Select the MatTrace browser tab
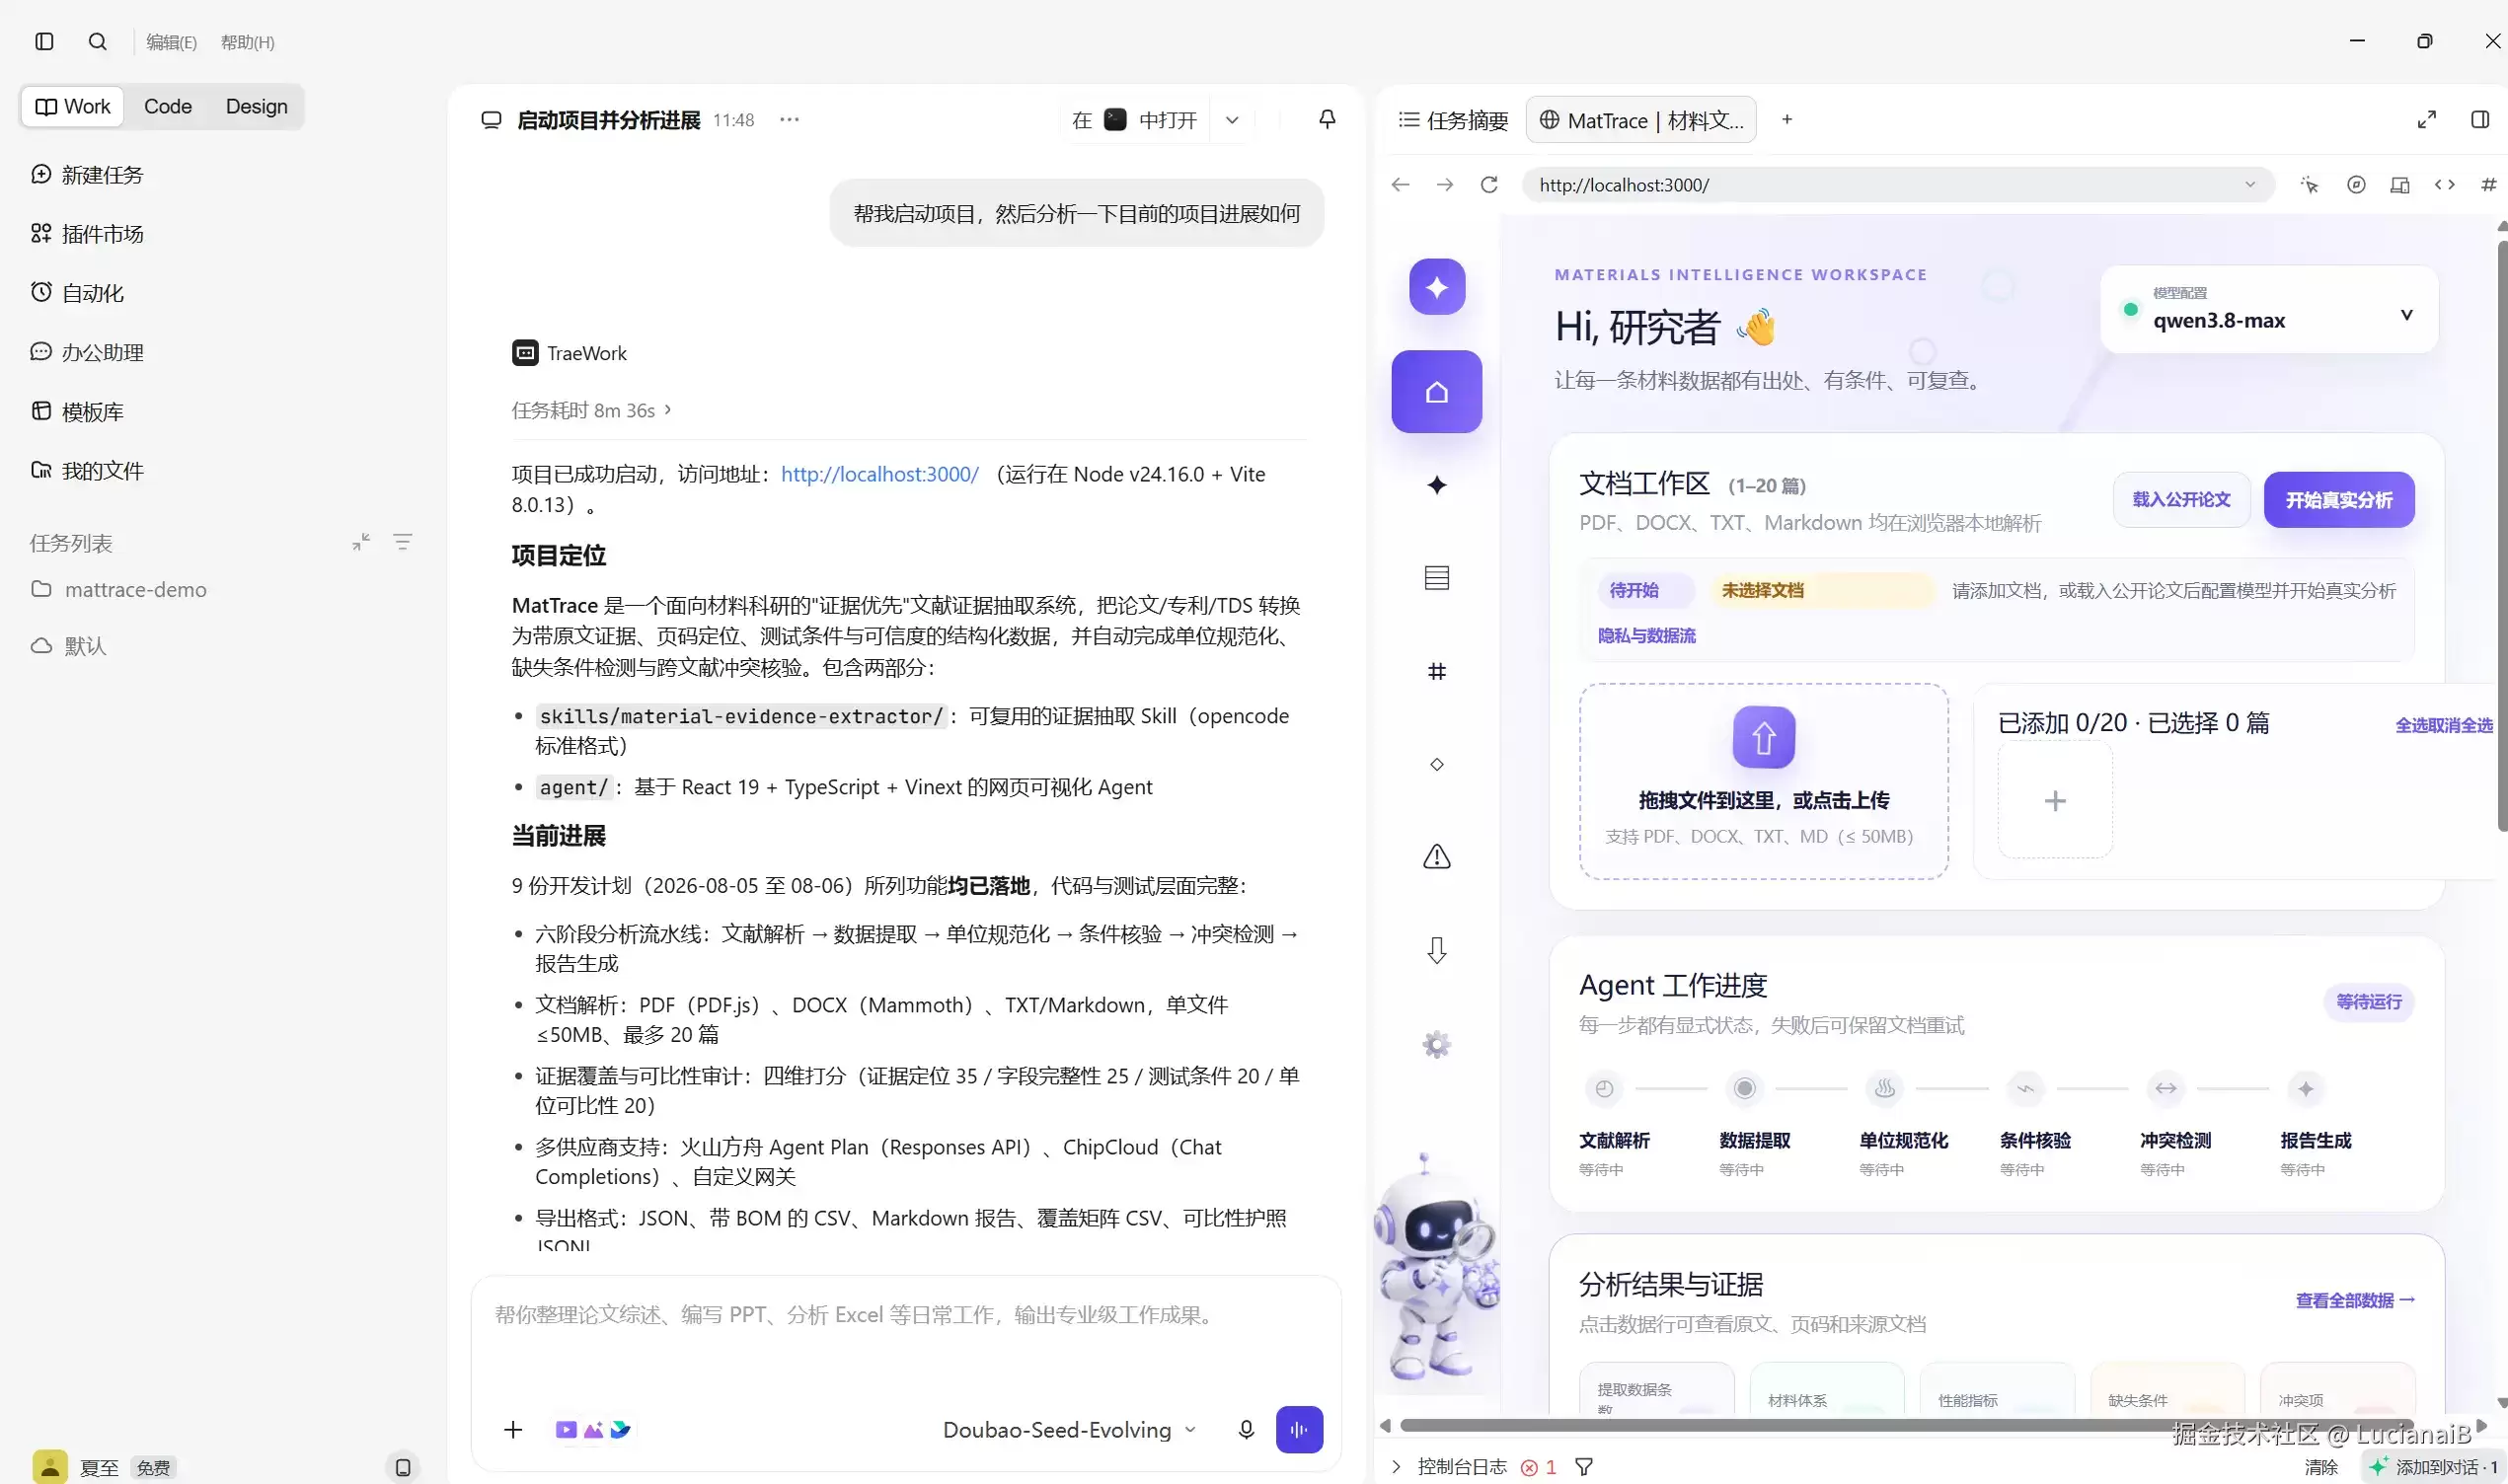The image size is (2508, 1484). click(1641, 120)
